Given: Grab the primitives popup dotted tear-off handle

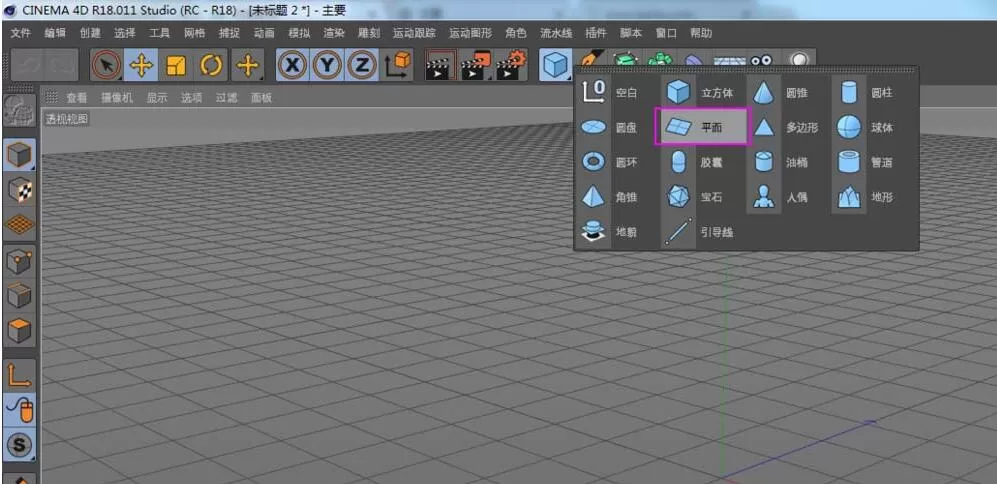Looking at the screenshot, I should pos(746,71).
